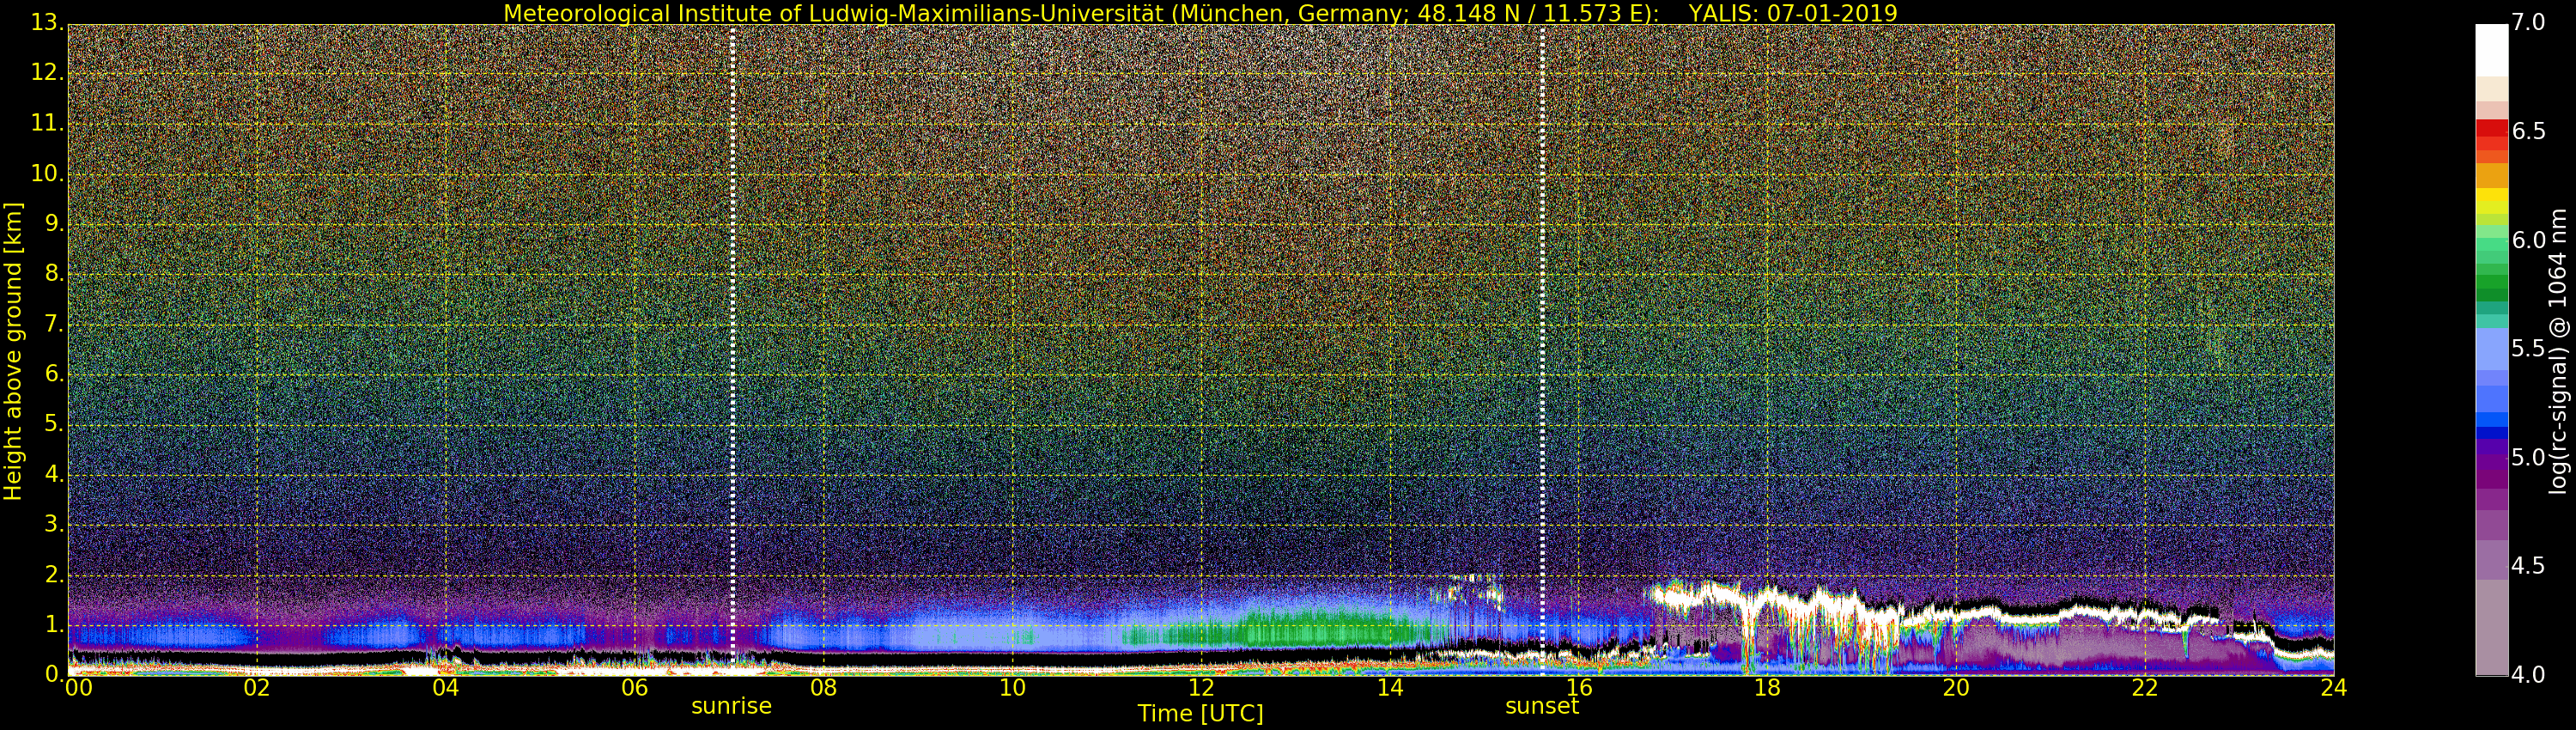This screenshot has height=730, width=2576.
Task: Select the 06 time tick label
Action: (635, 688)
